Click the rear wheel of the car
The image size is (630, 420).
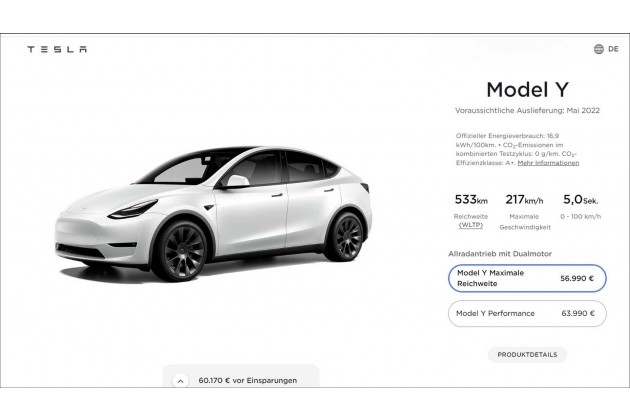tap(344, 236)
